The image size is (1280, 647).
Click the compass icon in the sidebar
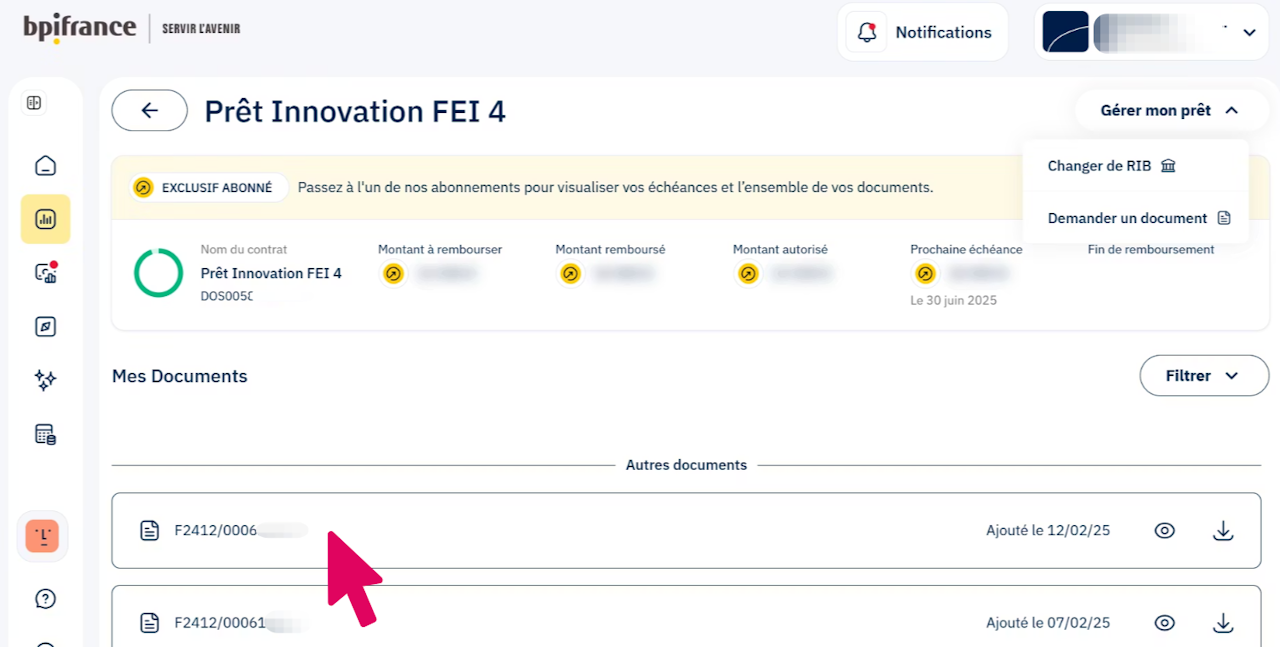(45, 326)
